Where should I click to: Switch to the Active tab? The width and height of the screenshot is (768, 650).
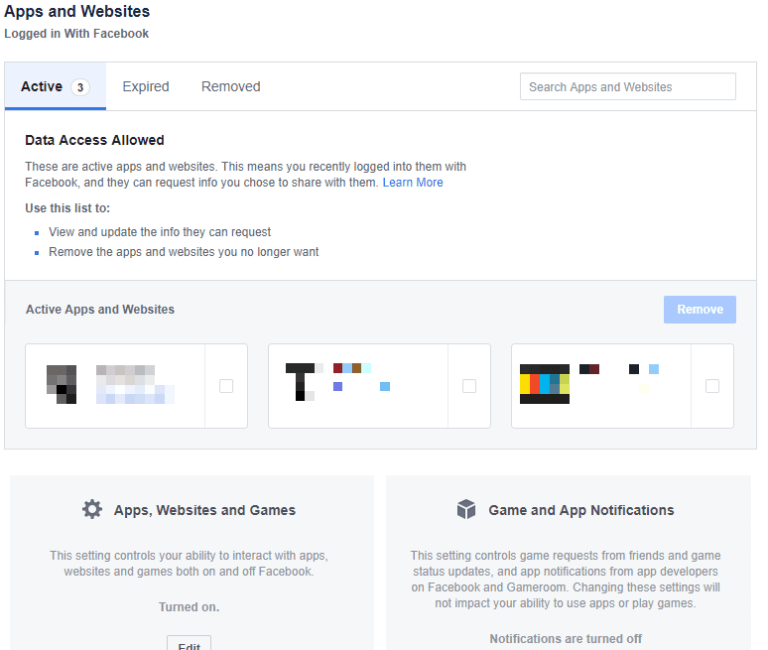[x=42, y=87]
